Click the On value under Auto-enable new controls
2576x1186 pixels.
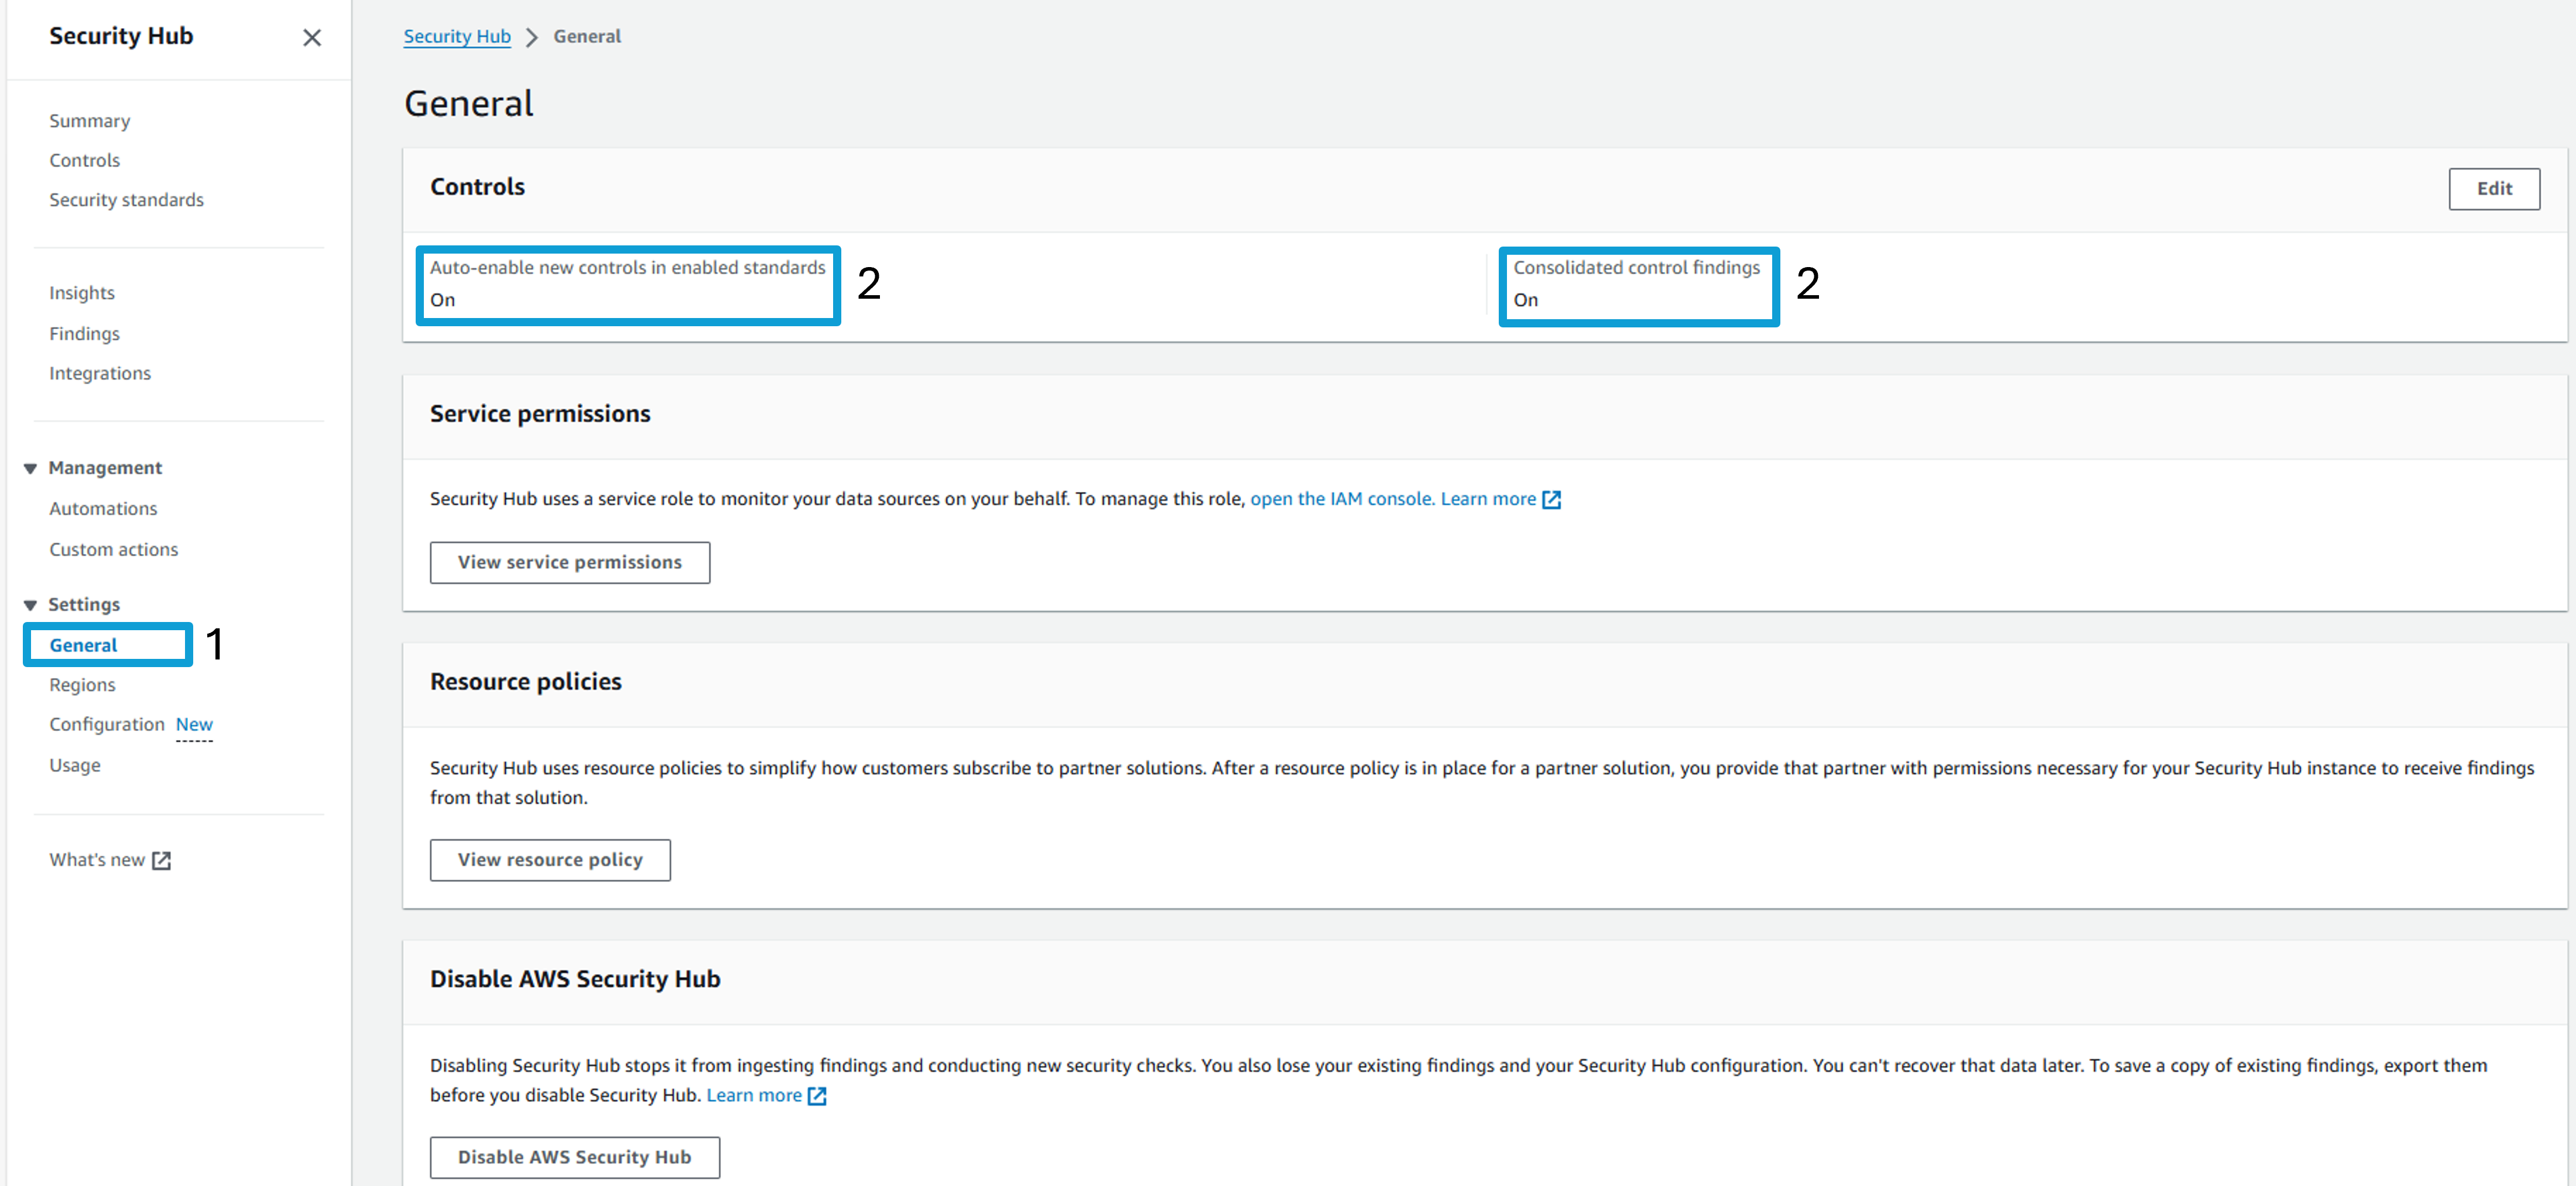[x=443, y=300]
